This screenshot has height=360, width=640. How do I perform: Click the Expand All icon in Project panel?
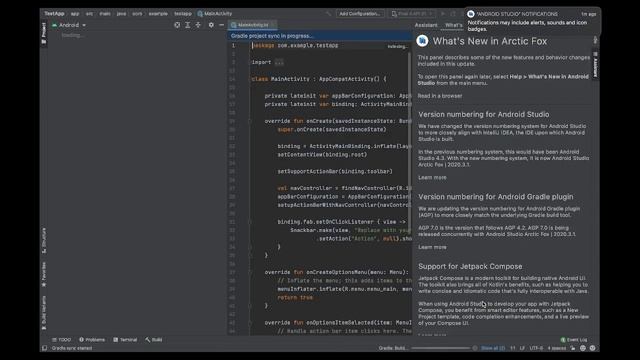pos(188,25)
